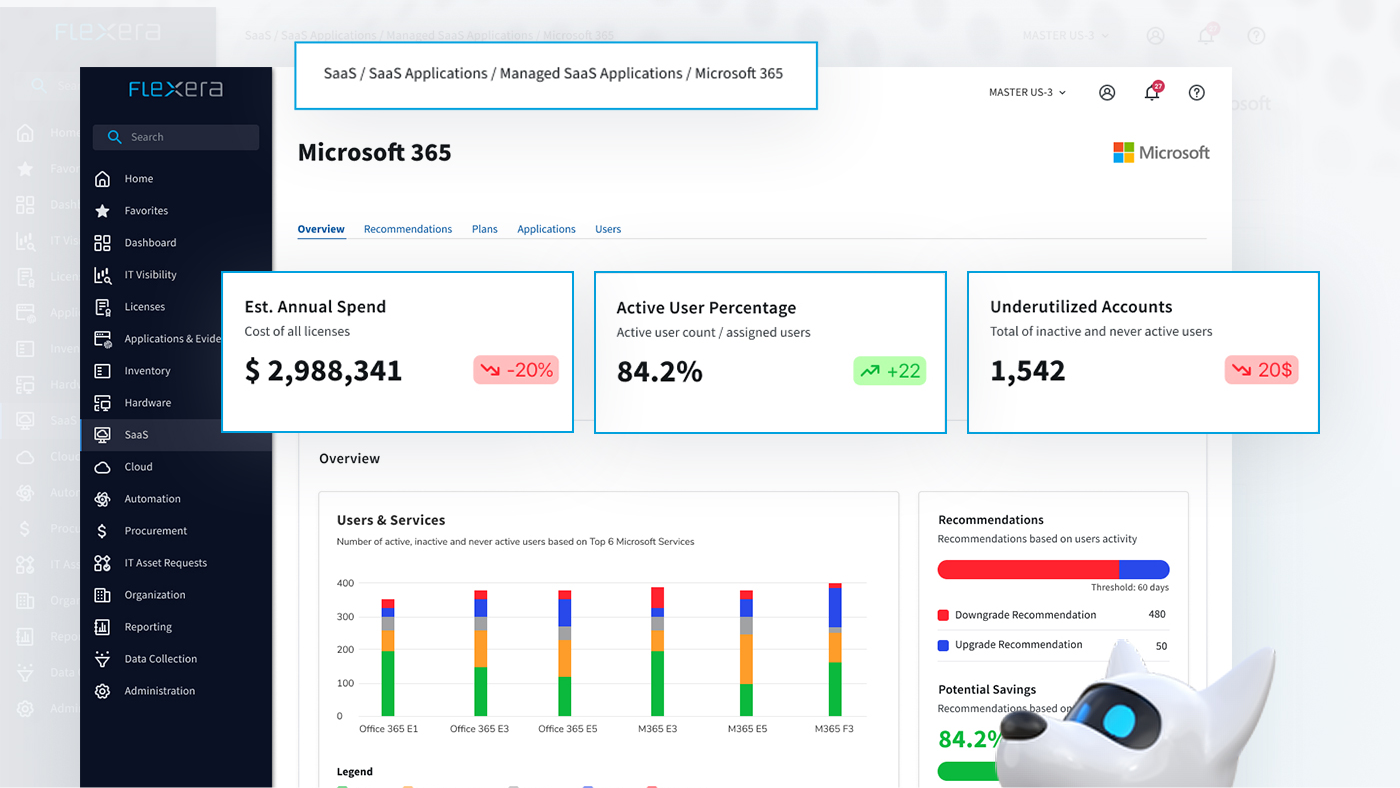Screen dimensions: 1400x788
Task: Click the first SaaS breadcrumb link
Action: pos(340,73)
